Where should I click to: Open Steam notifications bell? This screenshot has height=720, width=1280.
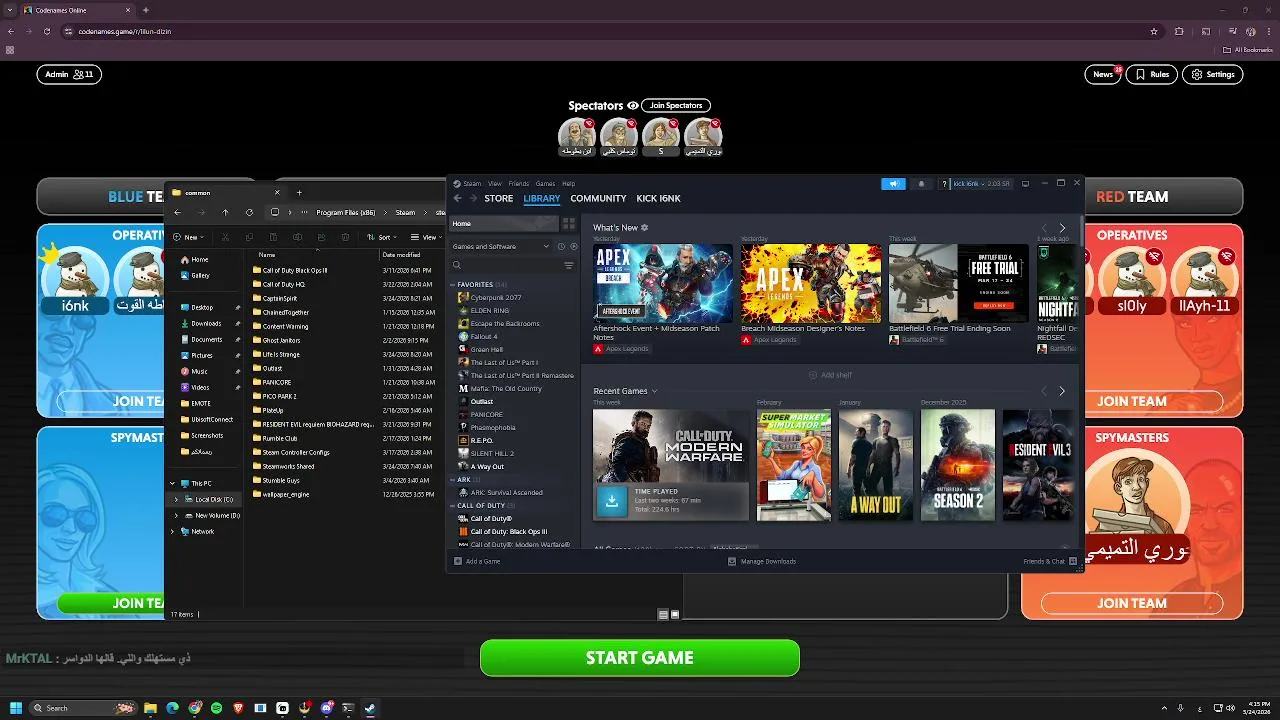point(921,184)
